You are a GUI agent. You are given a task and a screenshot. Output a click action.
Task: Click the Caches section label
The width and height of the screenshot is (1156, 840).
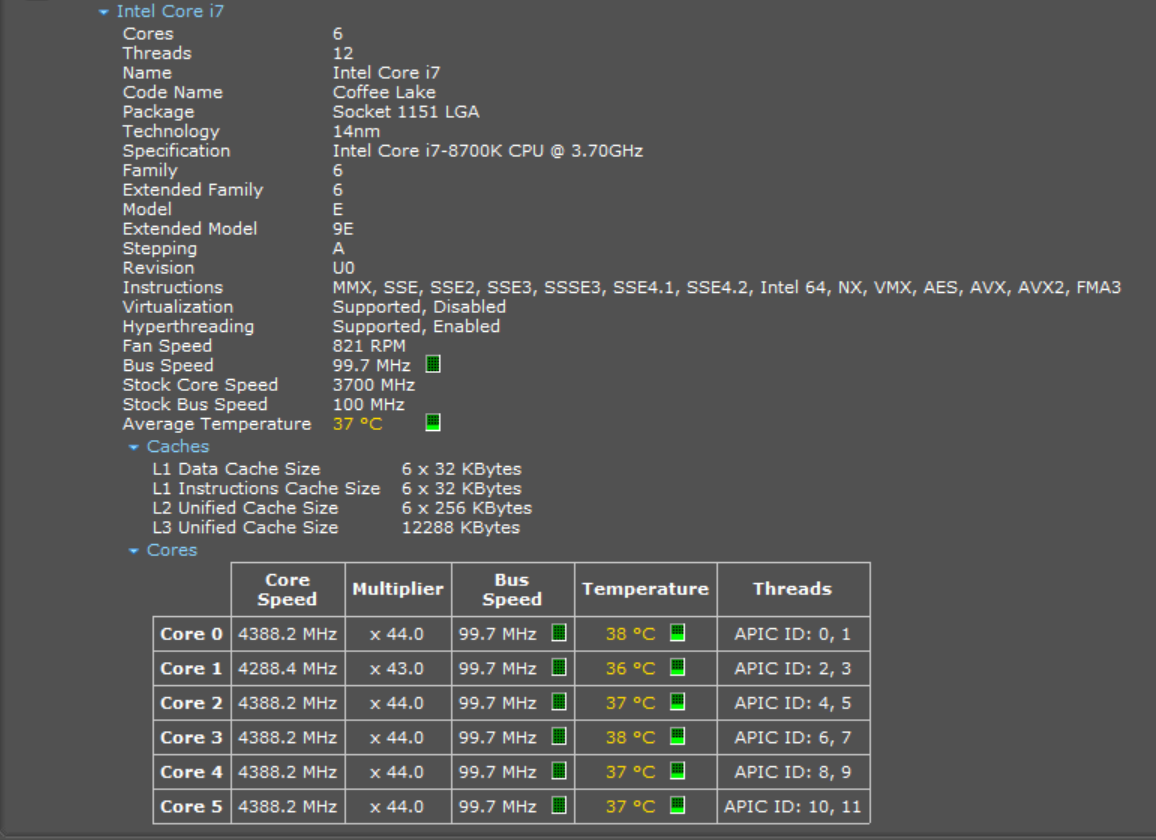coord(178,446)
